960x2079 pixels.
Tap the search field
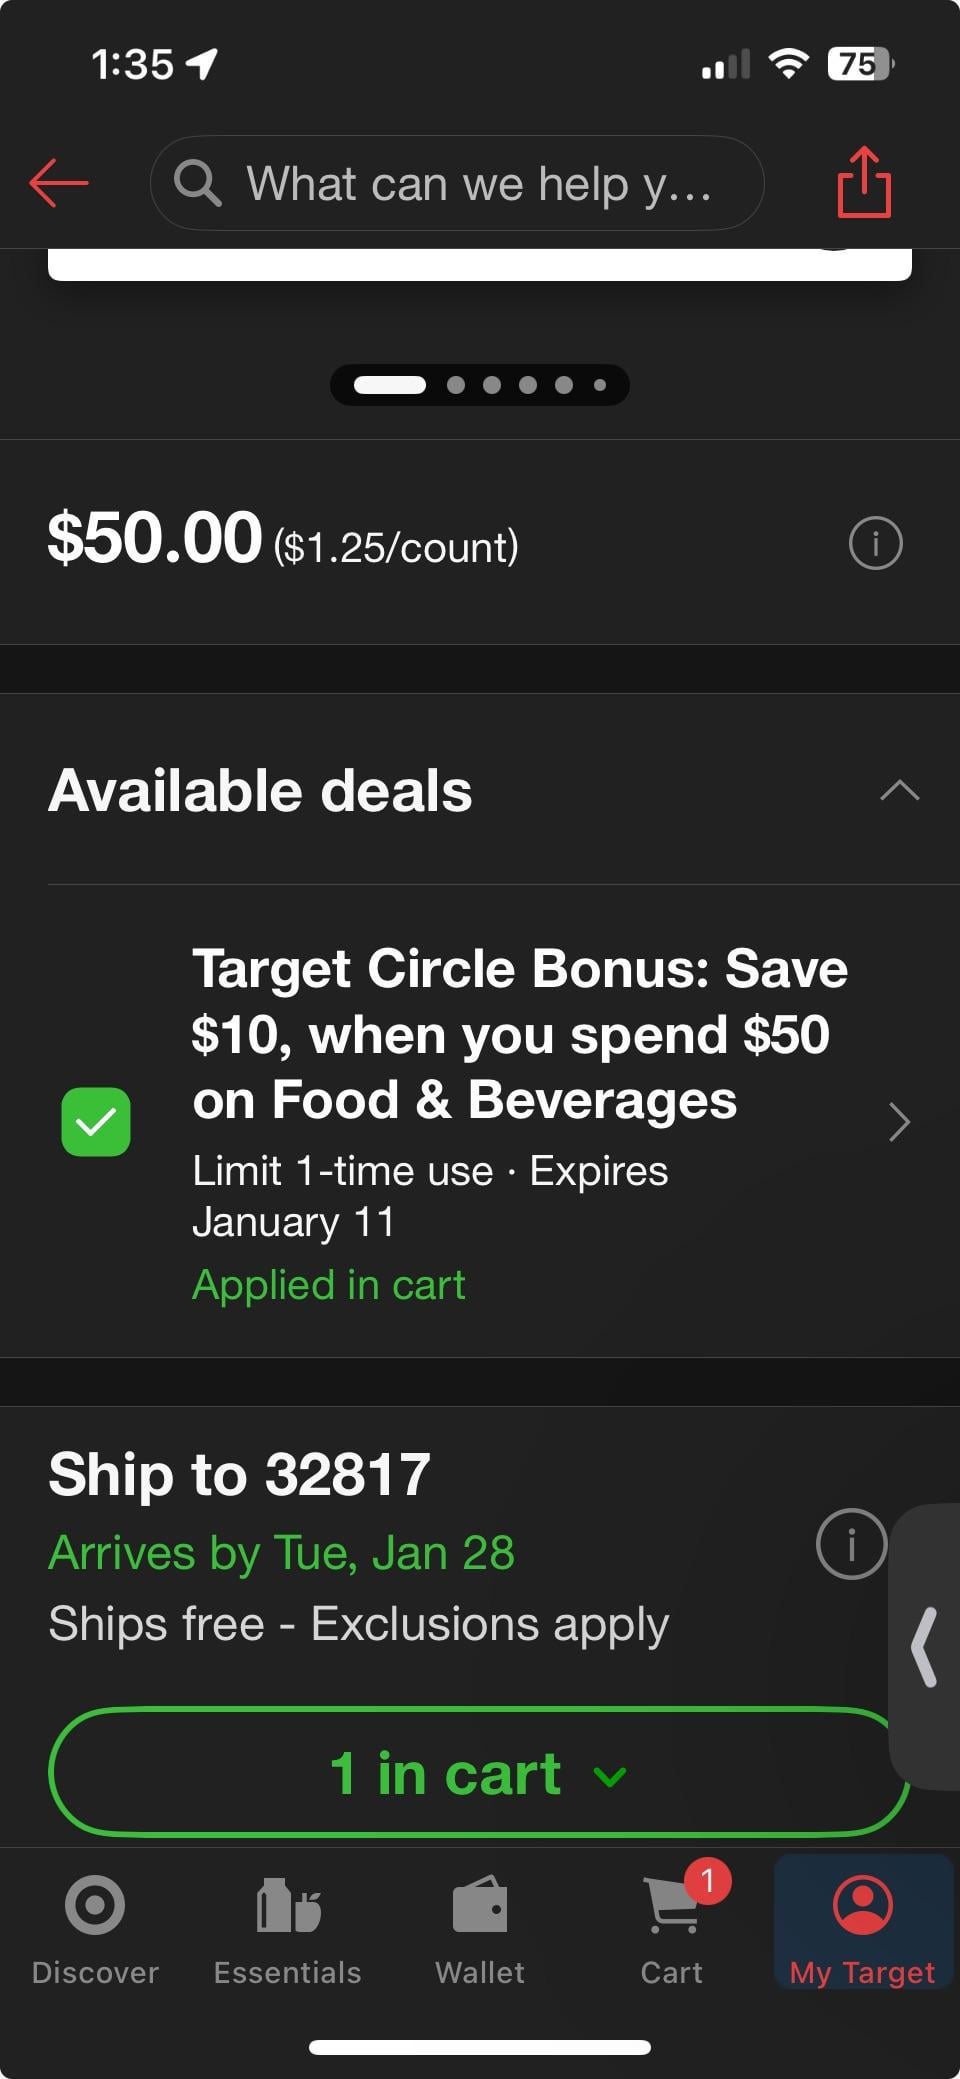click(478, 183)
